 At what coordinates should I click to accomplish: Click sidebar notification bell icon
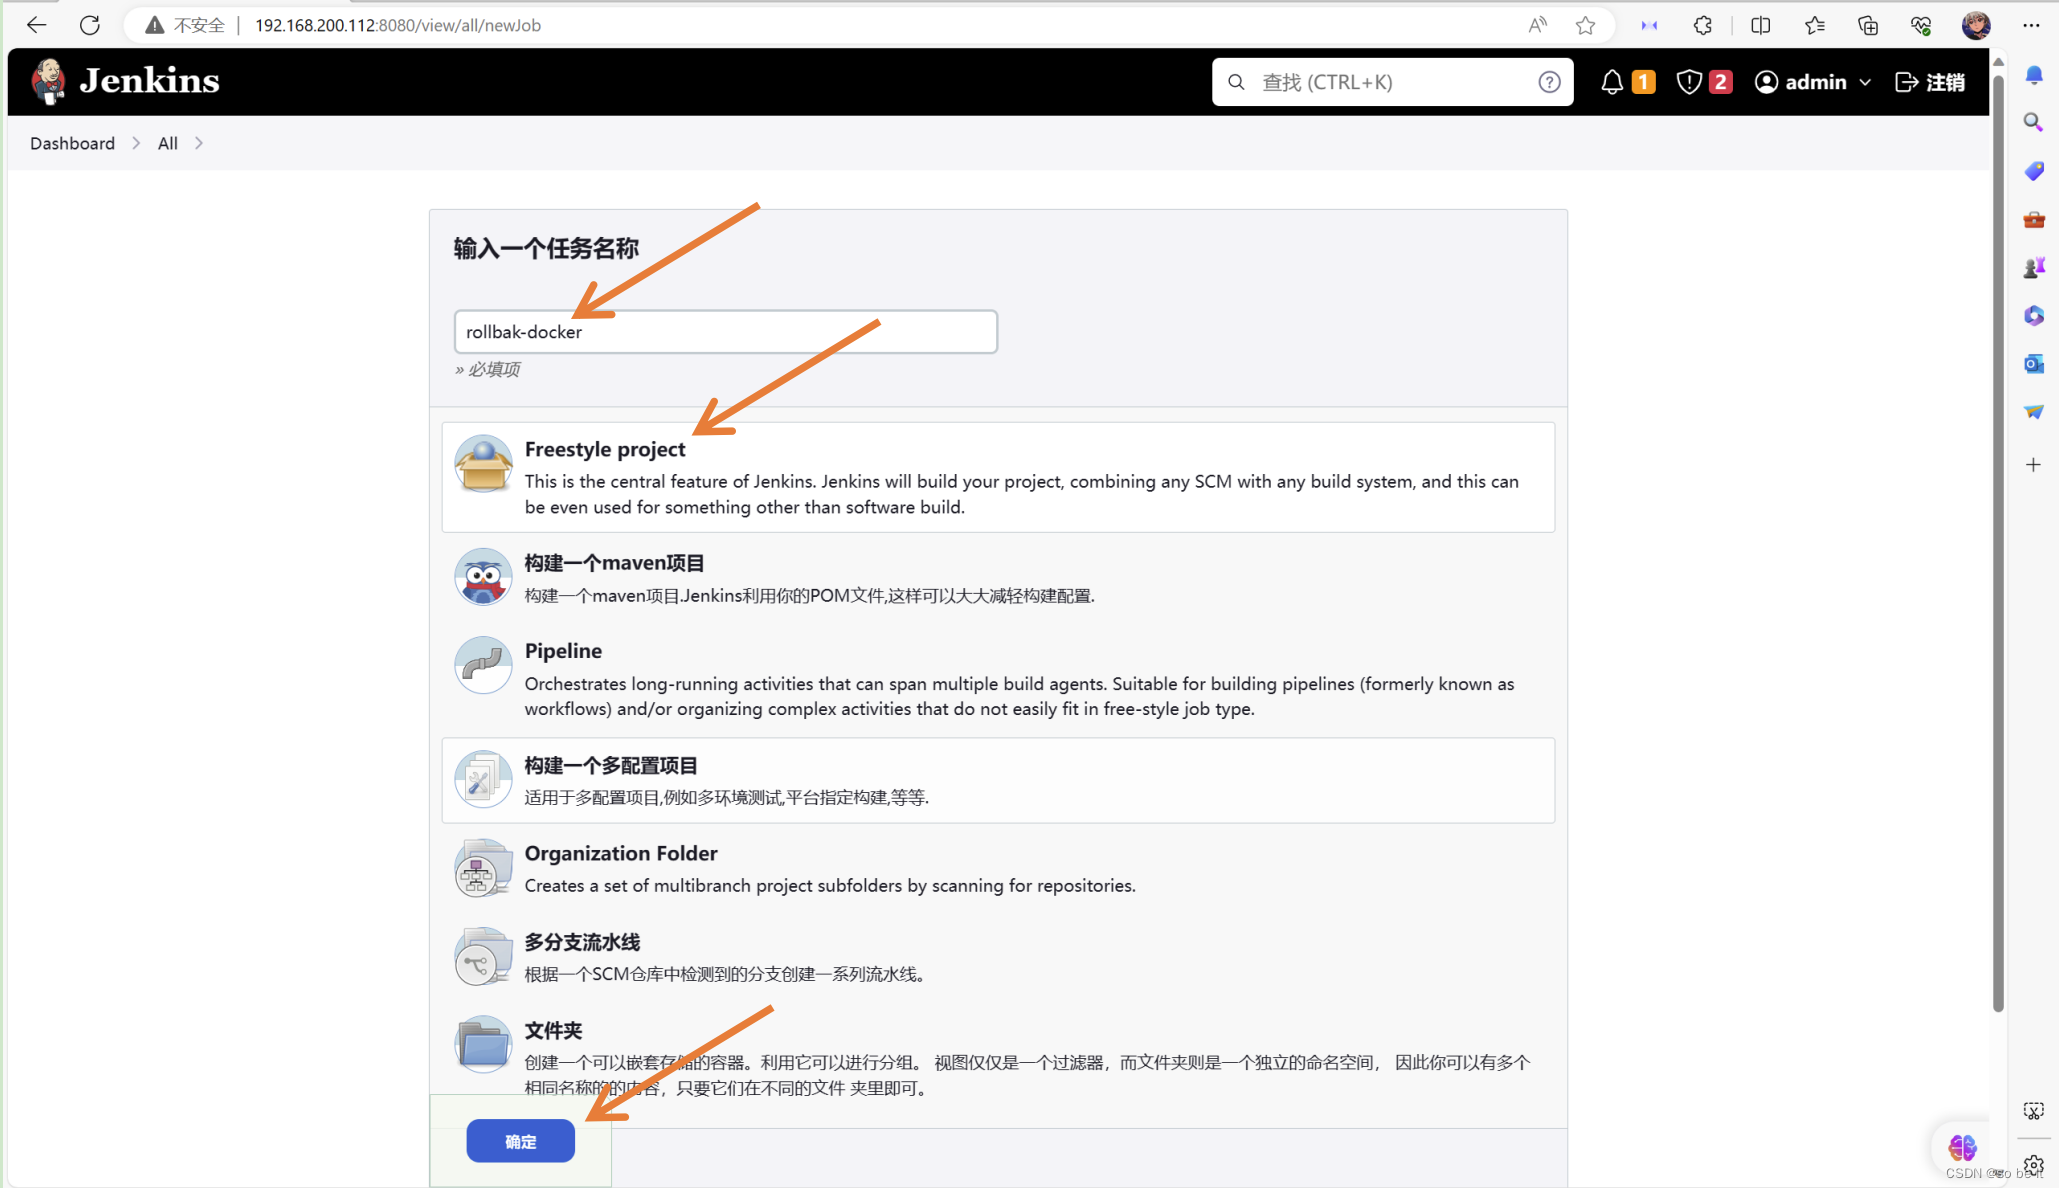coord(2033,75)
